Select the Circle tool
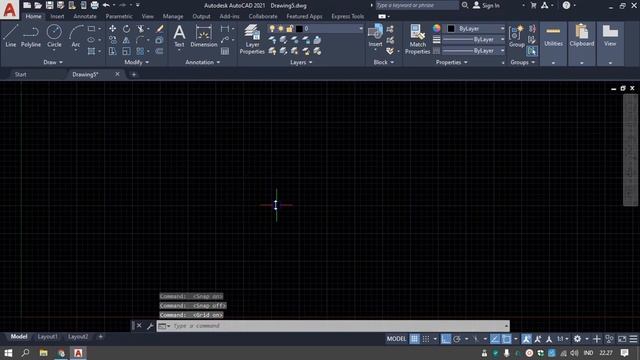The image size is (640, 360). (54, 36)
